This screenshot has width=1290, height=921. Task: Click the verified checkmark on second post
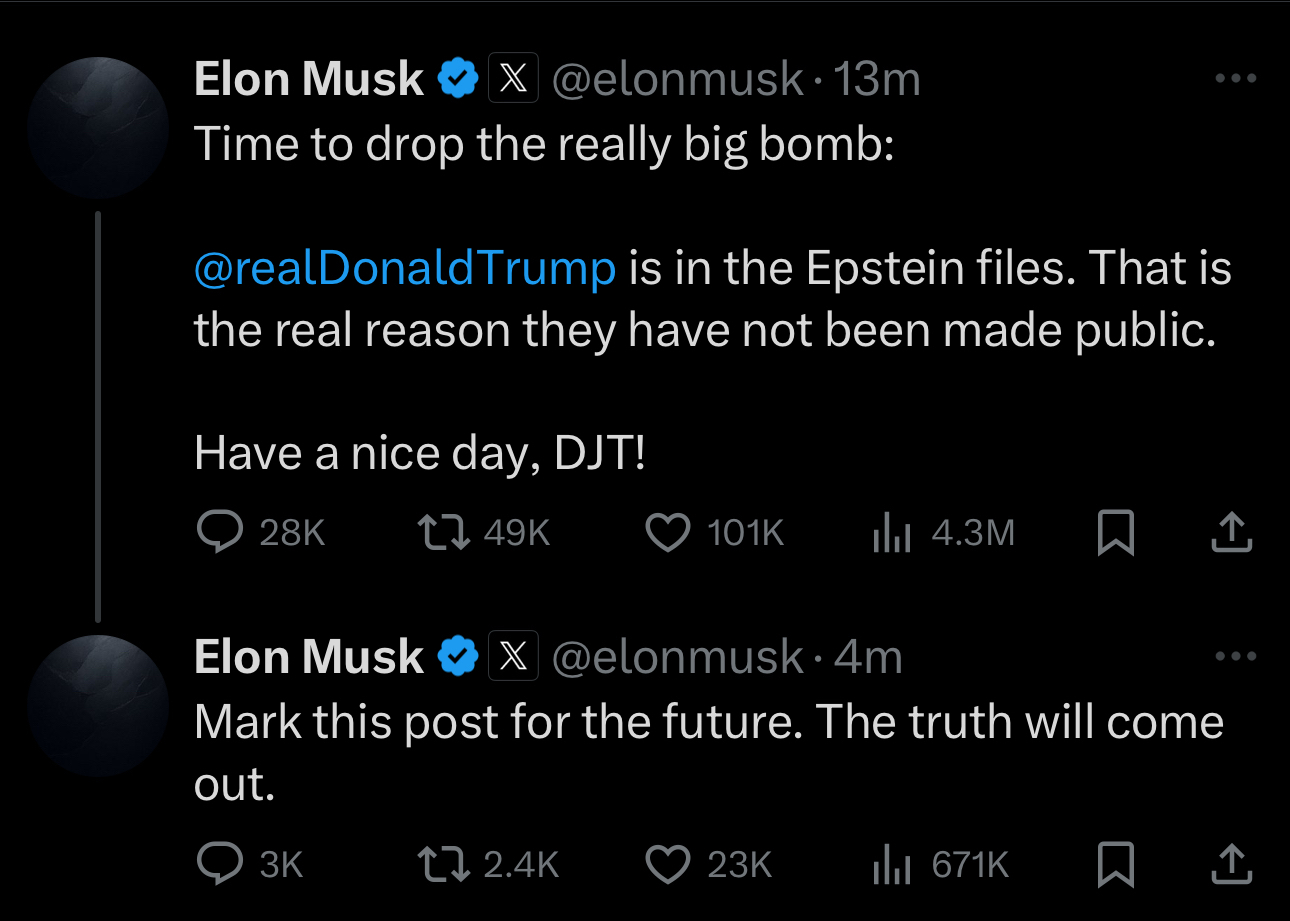(459, 657)
